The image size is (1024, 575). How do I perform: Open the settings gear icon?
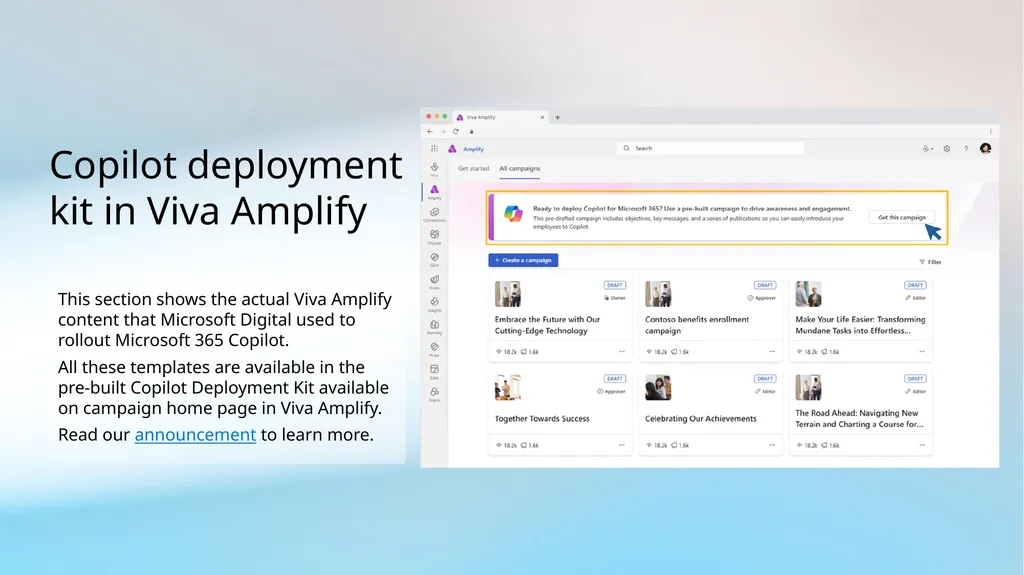(x=947, y=149)
